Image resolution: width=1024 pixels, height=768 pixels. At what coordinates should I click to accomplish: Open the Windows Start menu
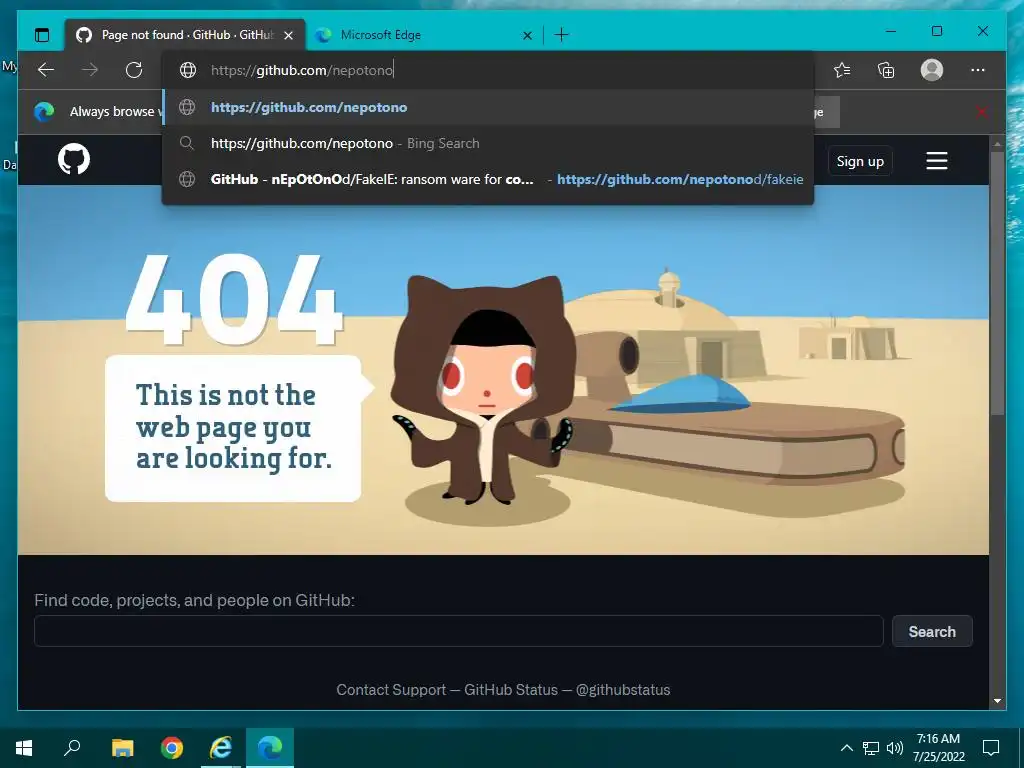pyautogui.click(x=24, y=748)
